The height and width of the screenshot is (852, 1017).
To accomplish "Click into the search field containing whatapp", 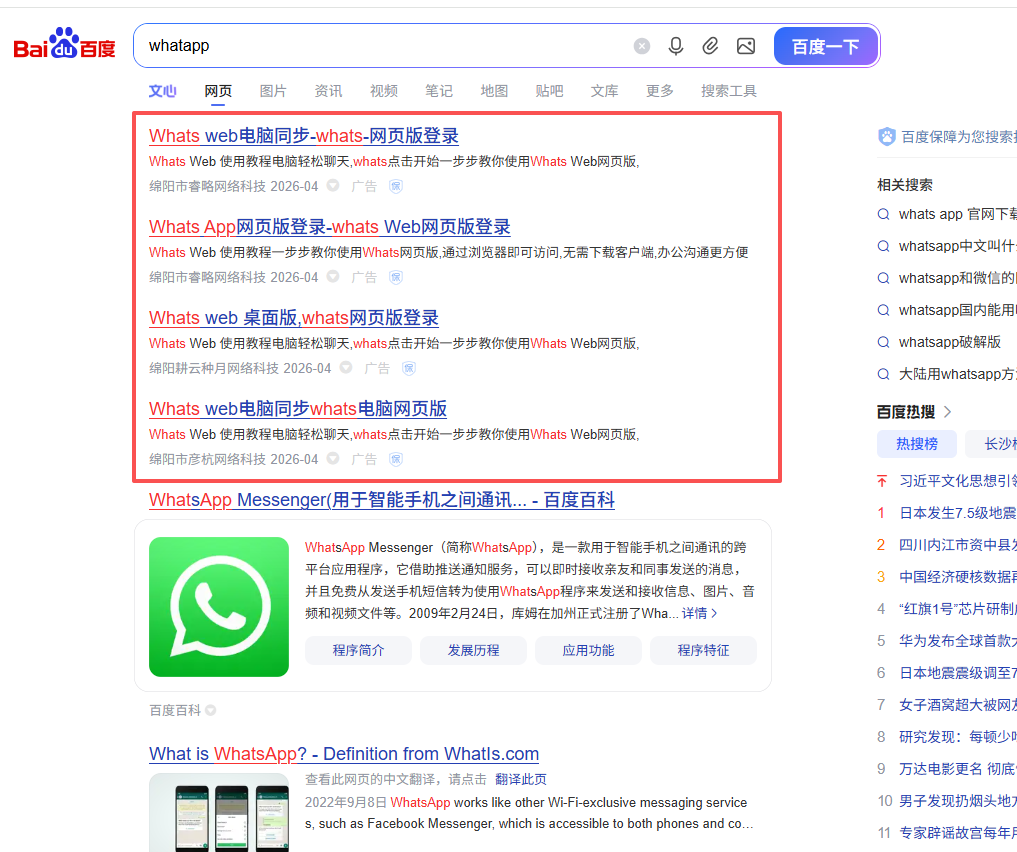I will coord(380,46).
